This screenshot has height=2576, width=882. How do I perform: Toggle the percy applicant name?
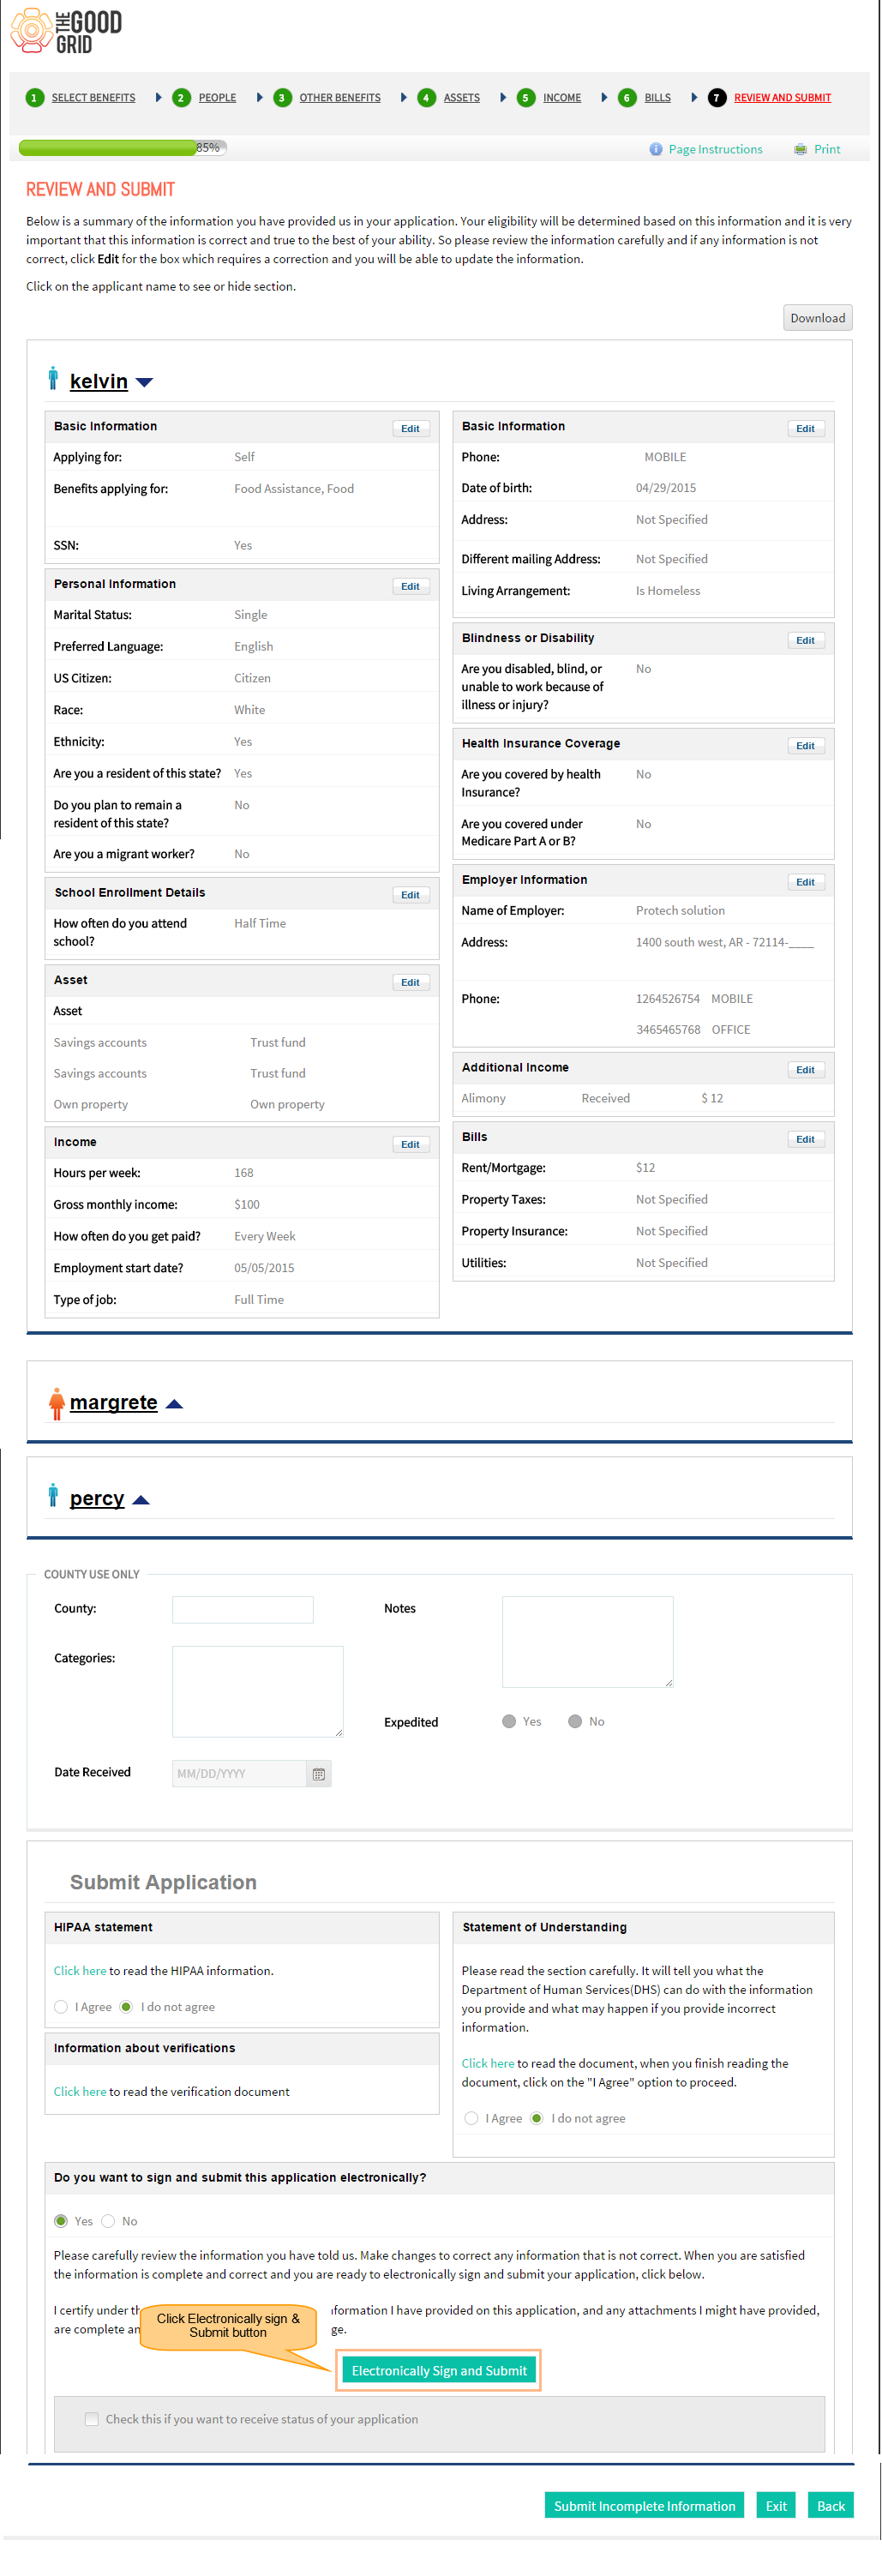click(97, 1498)
